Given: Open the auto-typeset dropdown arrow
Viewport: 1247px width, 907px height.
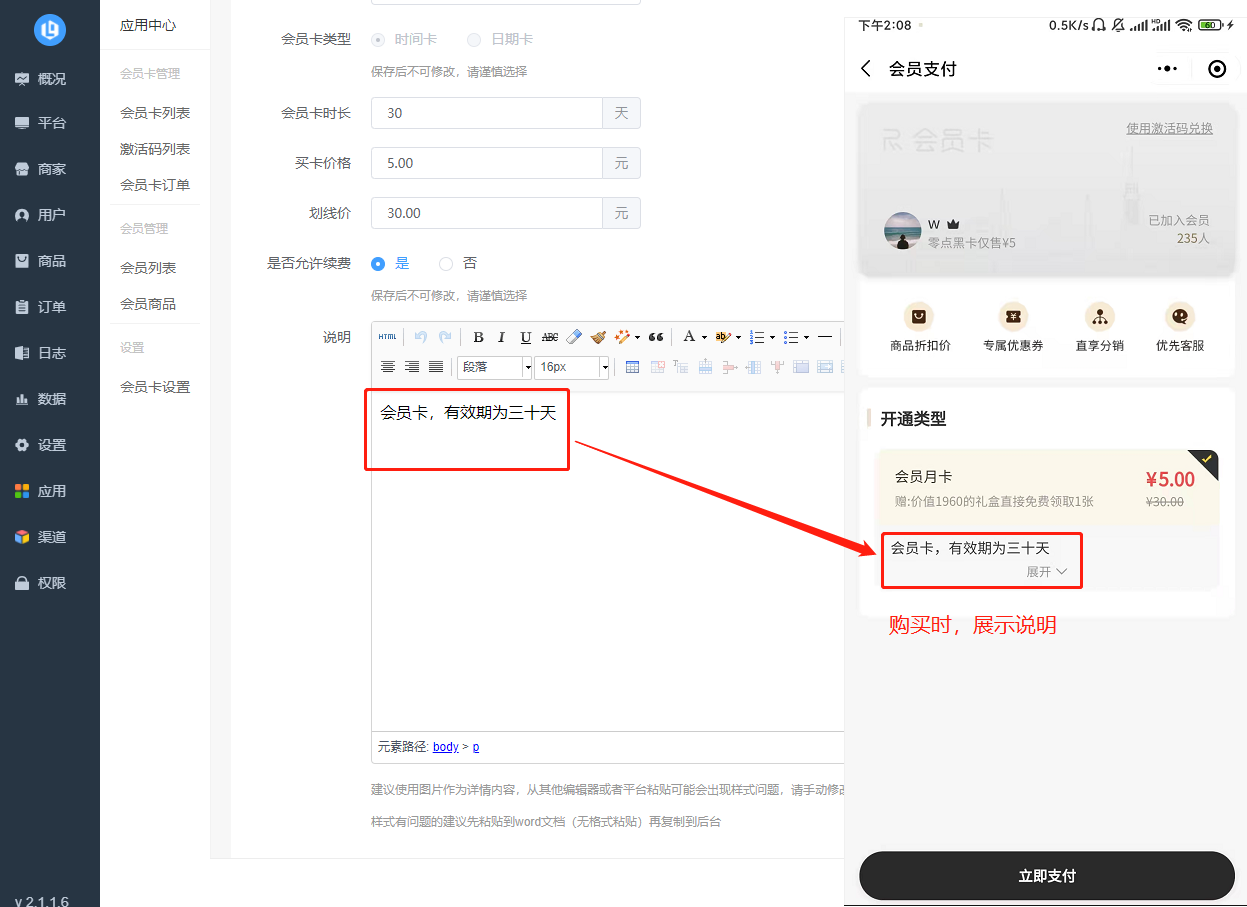Looking at the screenshot, I should [638, 337].
